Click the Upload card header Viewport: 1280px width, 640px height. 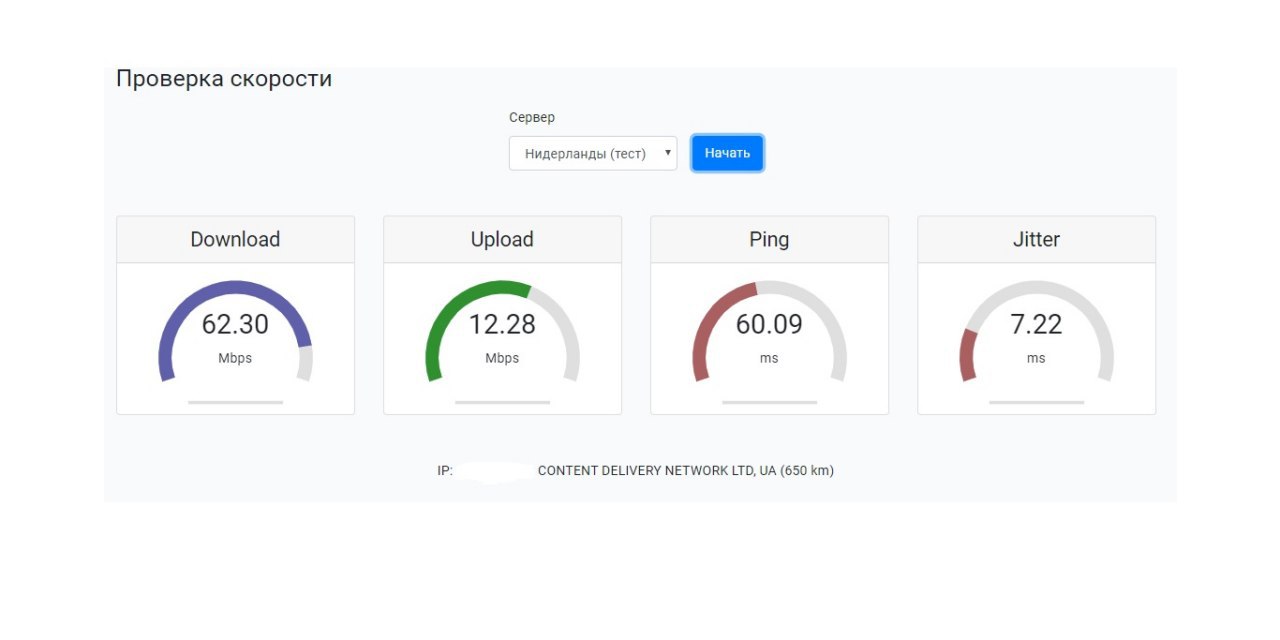[502, 240]
